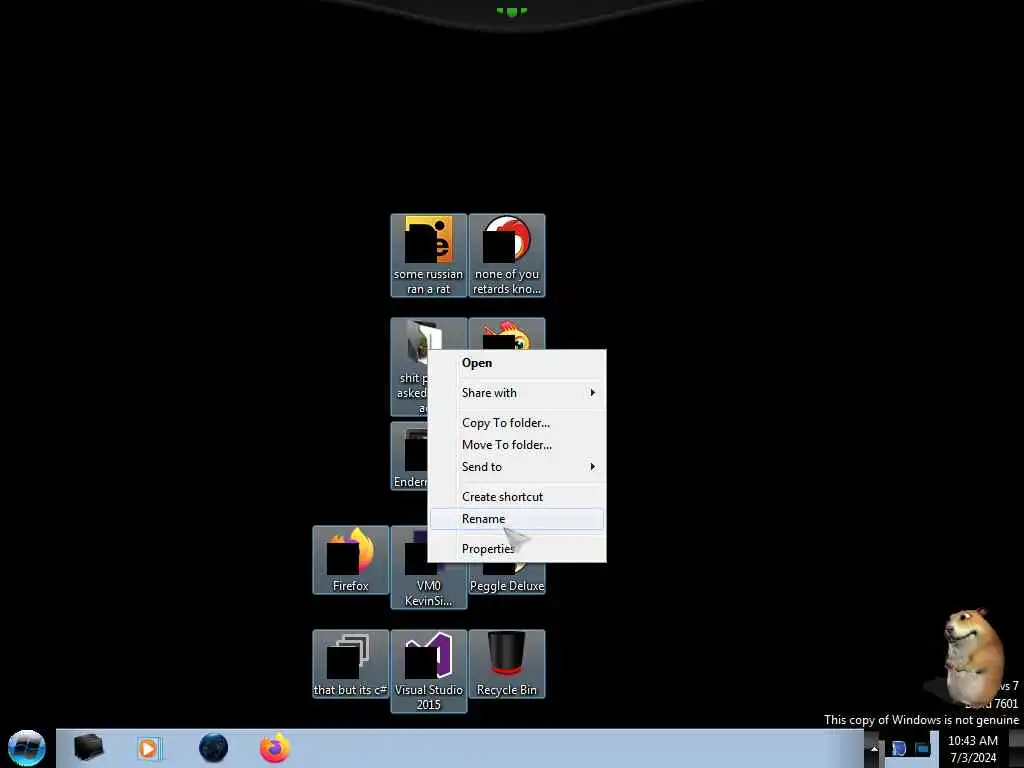Select Copy To folder... option
The width and height of the screenshot is (1024, 768).
[517, 423]
